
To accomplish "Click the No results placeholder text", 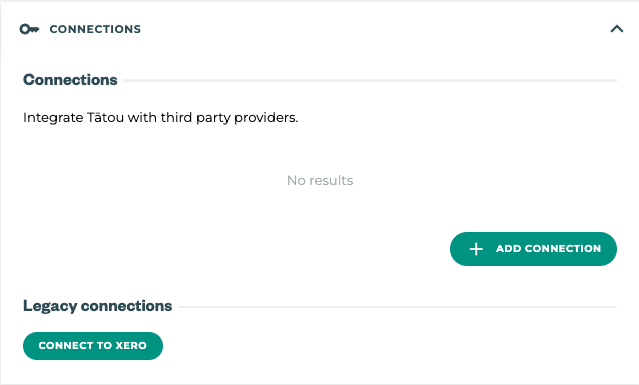I will point(320,180).
